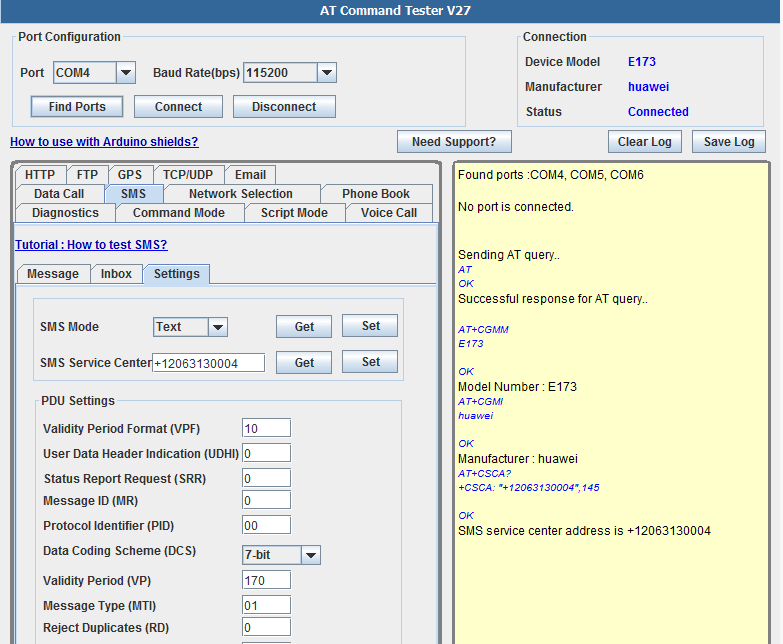The height and width of the screenshot is (644, 783).
Task: Open the Data Call tab
Action: click(59, 194)
